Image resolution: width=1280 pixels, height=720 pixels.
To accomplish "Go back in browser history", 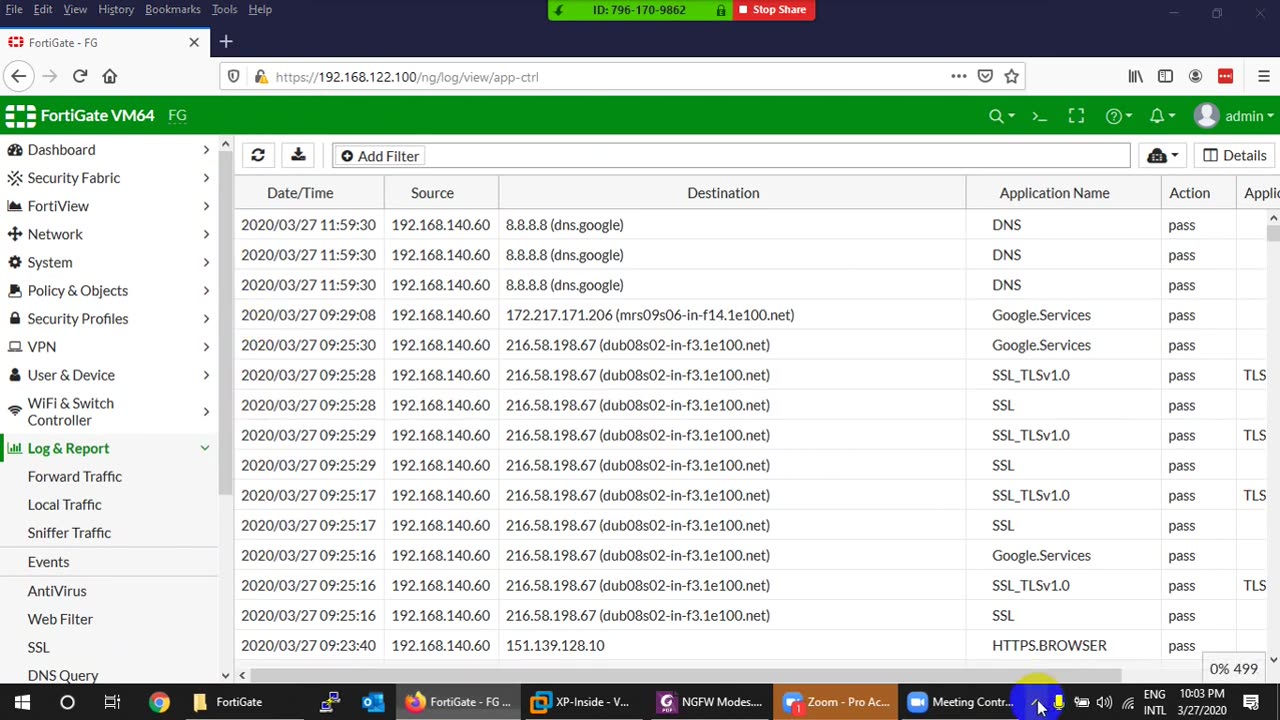I will coord(18,76).
